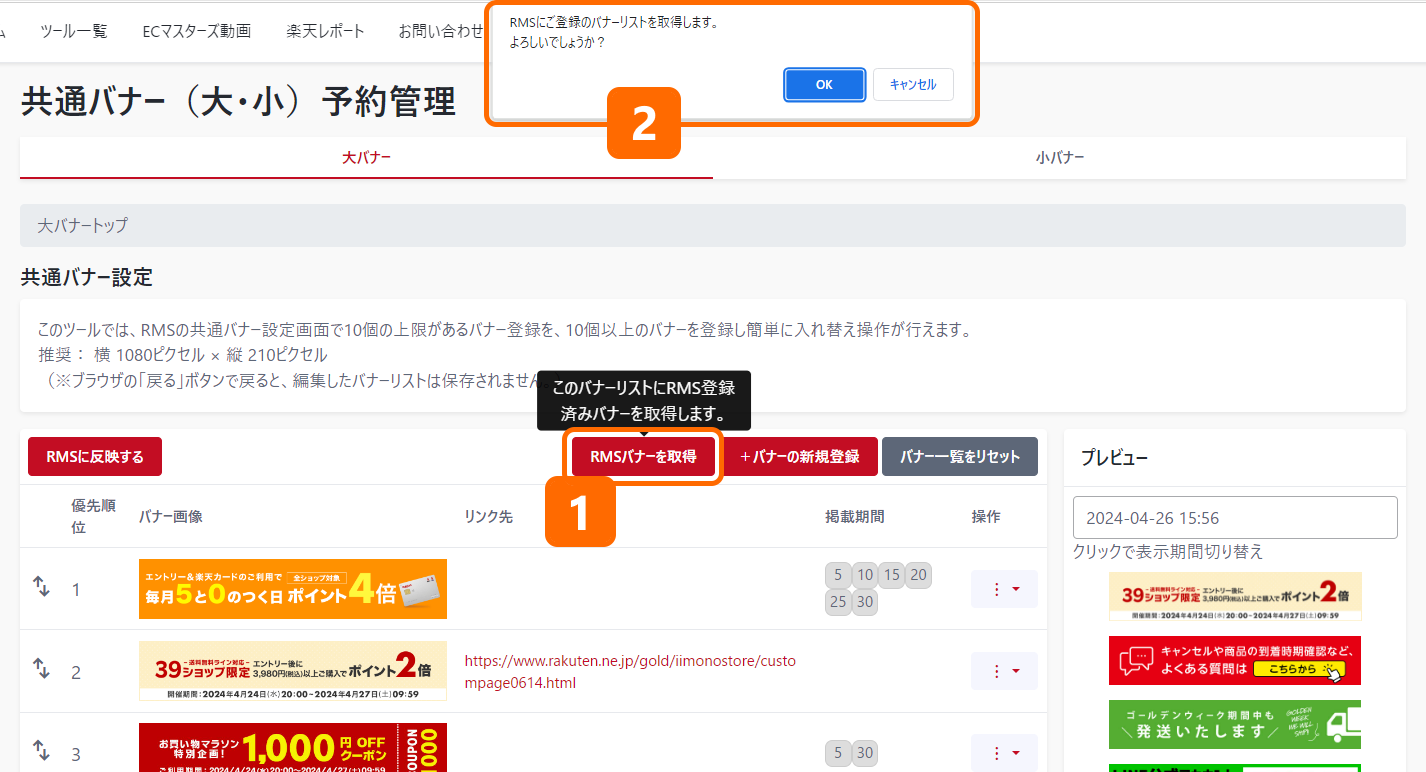Dismiss the dialog with キャンセル button
1426x772 pixels.
(913, 85)
